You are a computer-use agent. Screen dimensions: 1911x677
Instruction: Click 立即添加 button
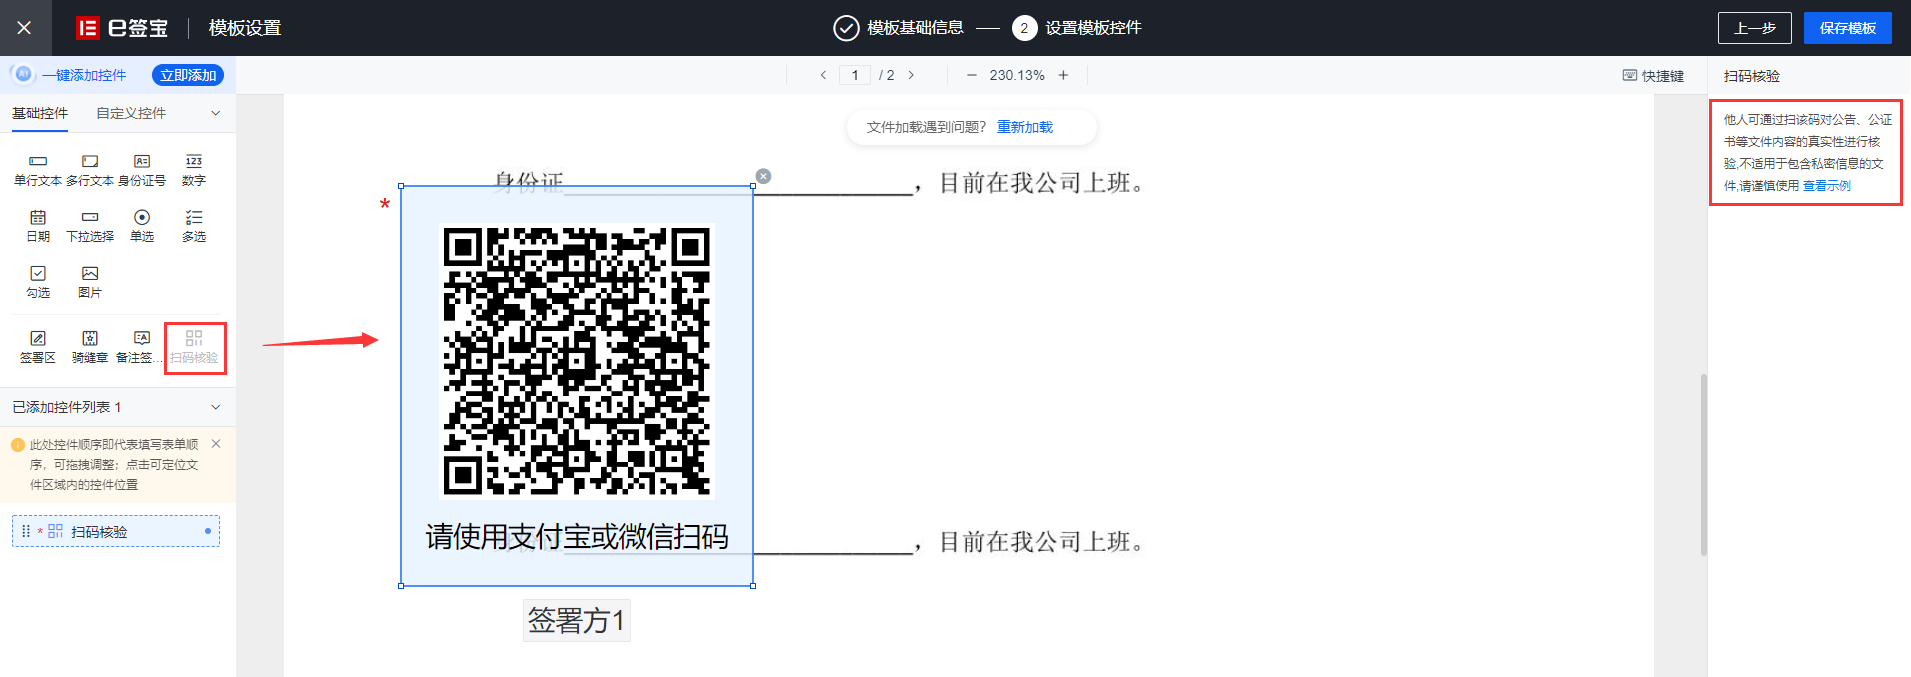pos(188,75)
